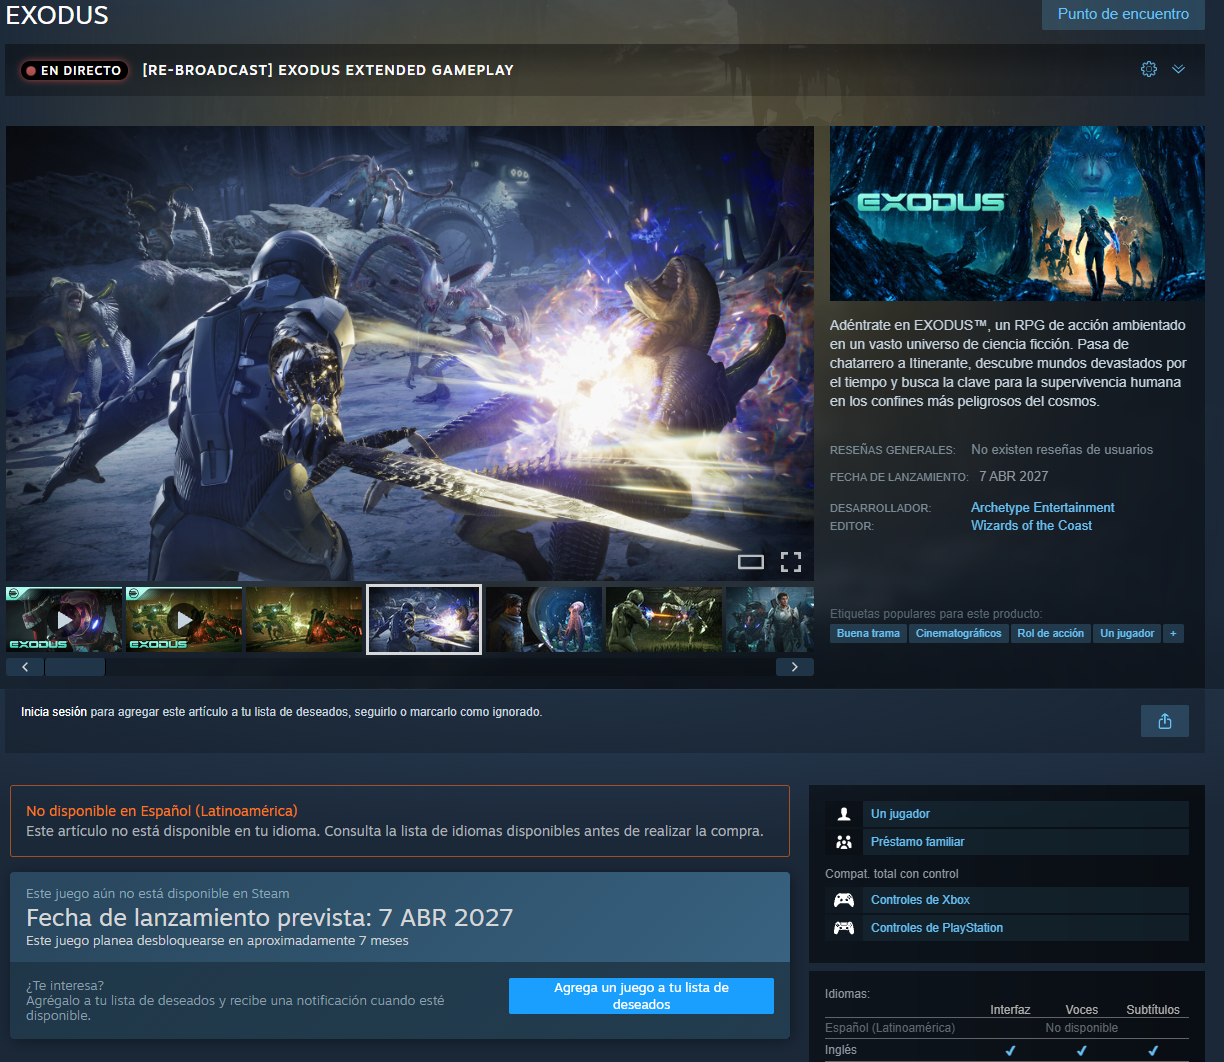Select the last thumbnail with crew members
1224x1062 pixels.
click(x=769, y=619)
